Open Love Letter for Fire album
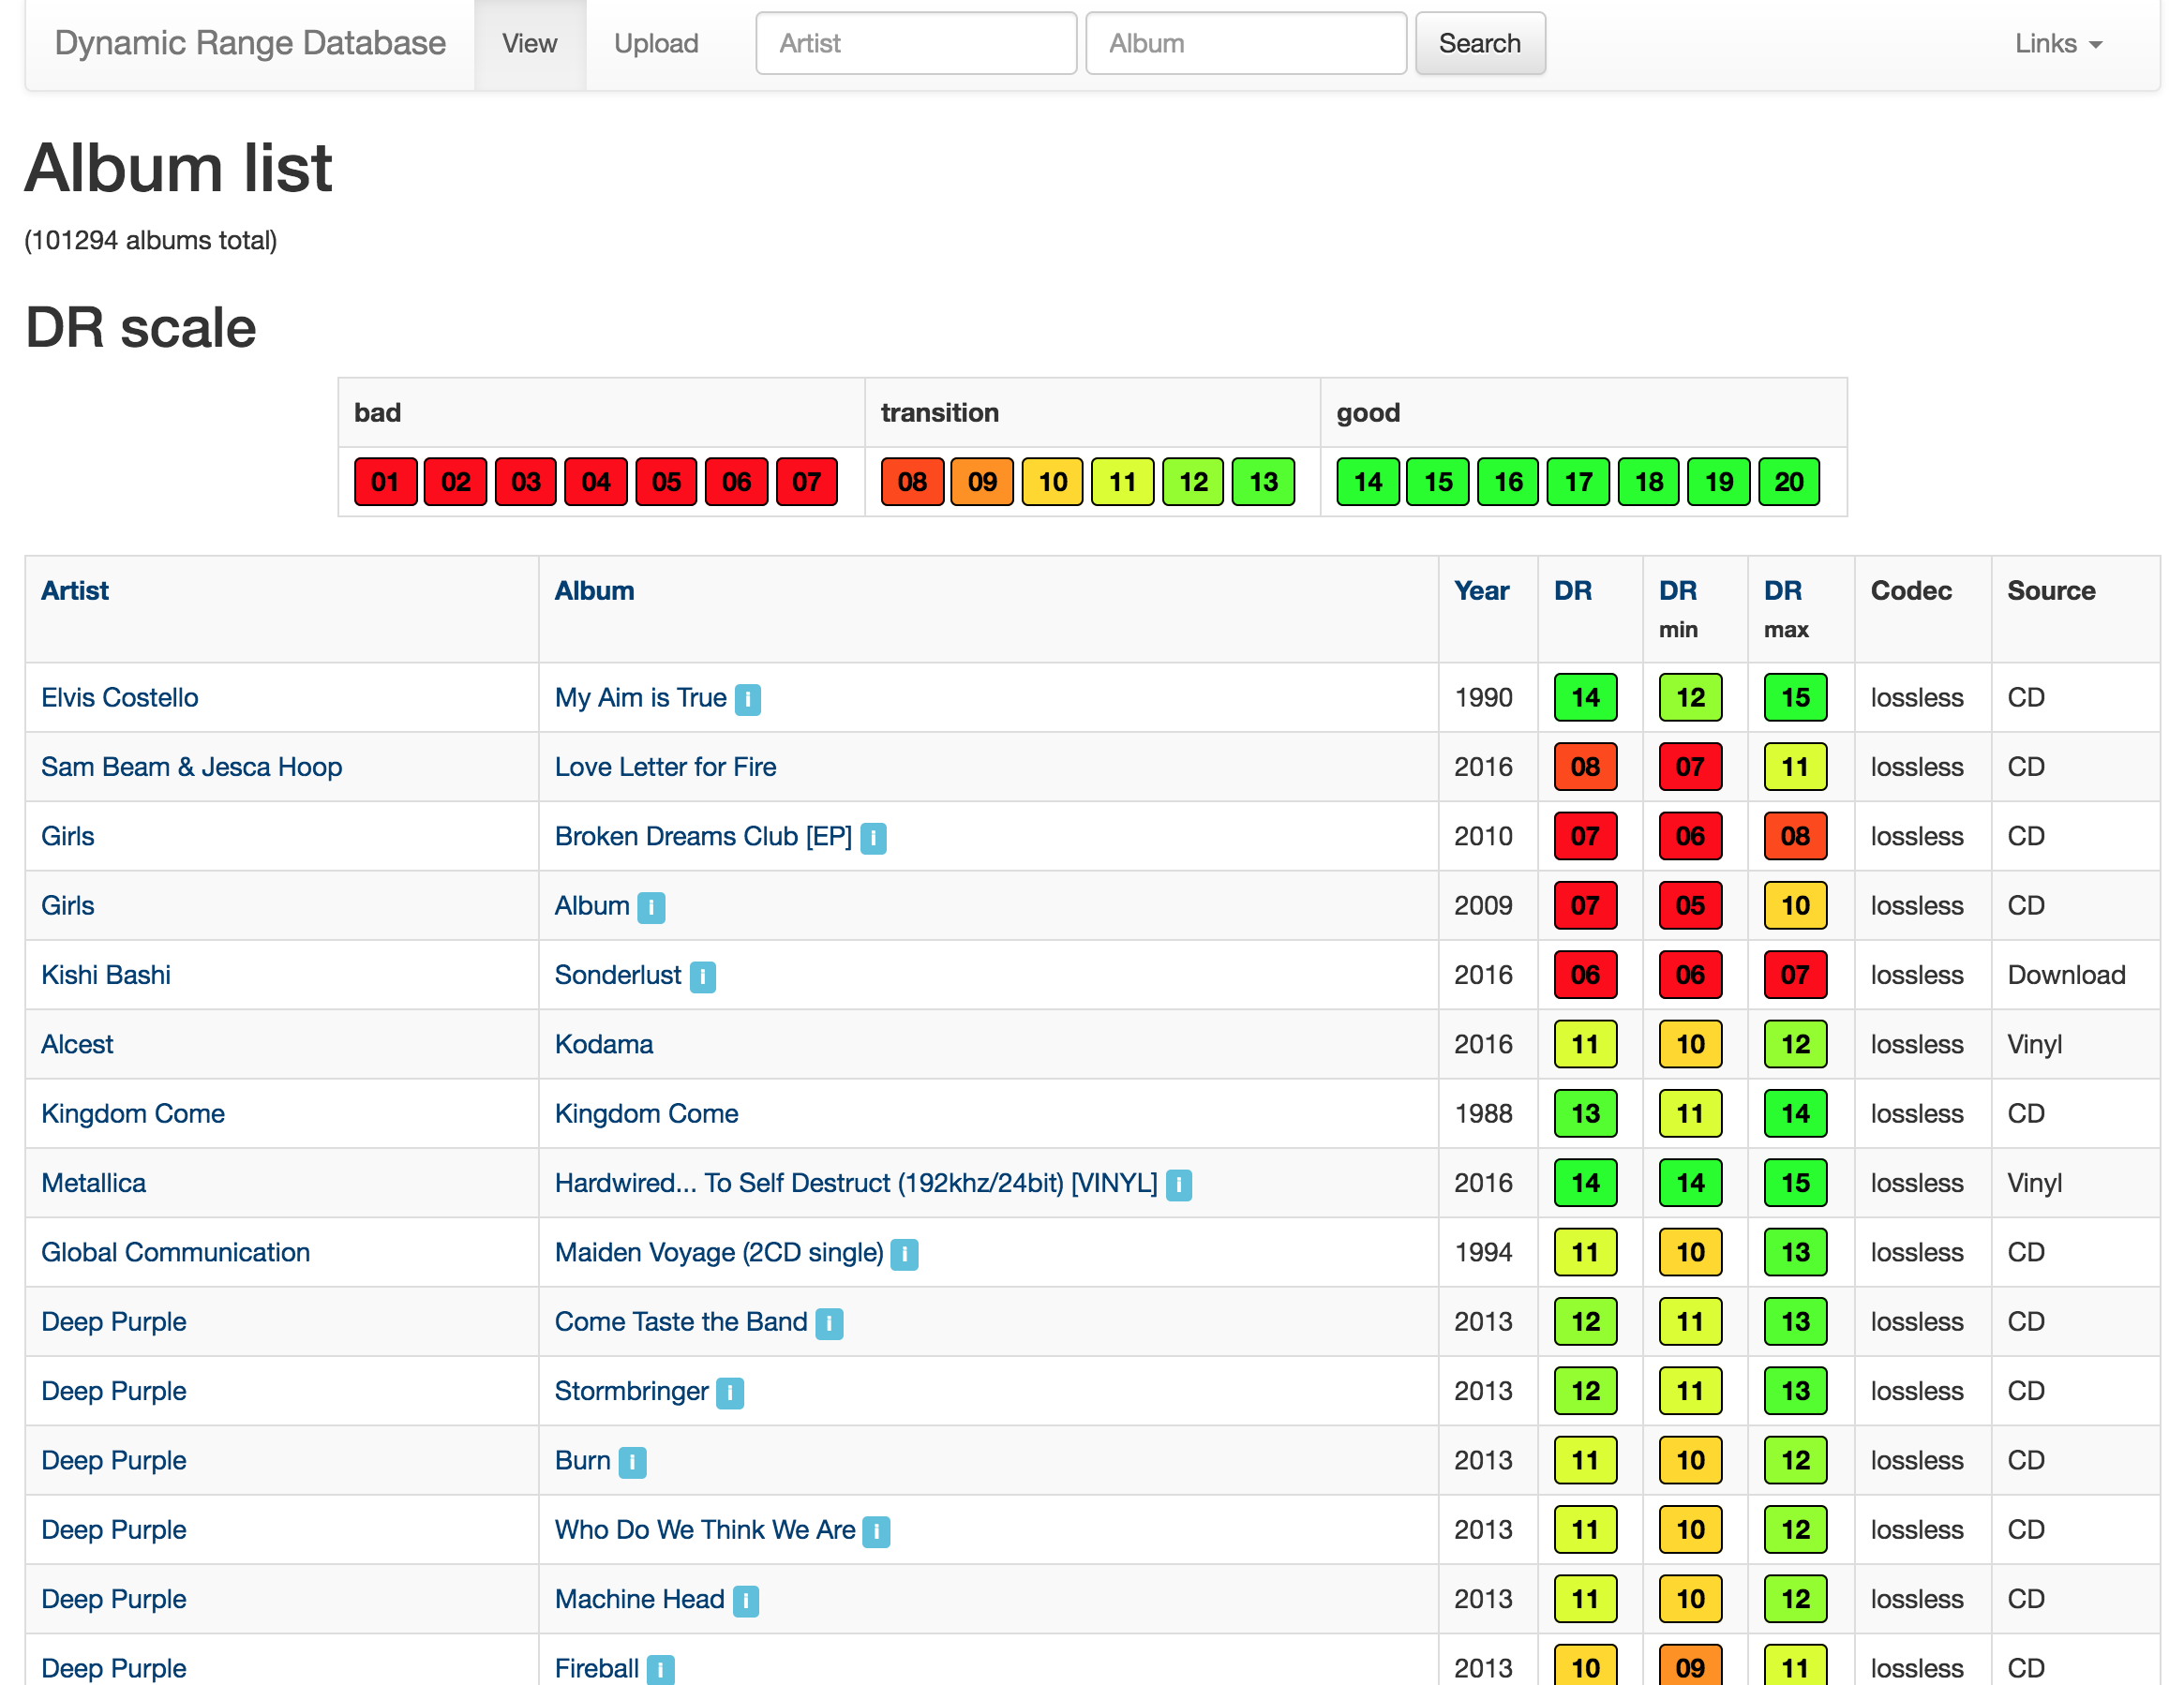Viewport: 2184px width, 1685px height. pyautogui.click(x=666, y=767)
